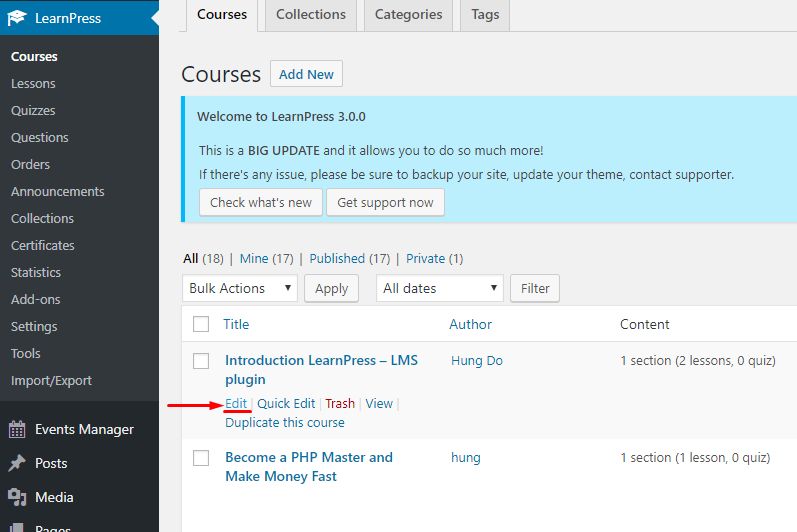Click Quick Edit for Introduction LearnPress
The height and width of the screenshot is (532, 797).
pos(286,403)
